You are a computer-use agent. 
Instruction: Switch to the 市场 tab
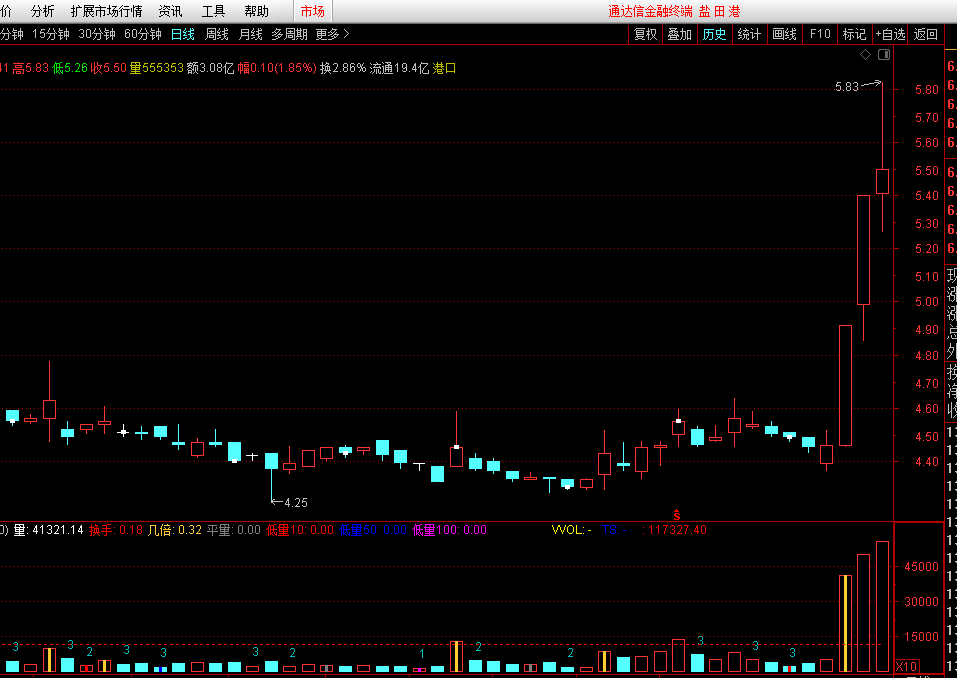[312, 11]
